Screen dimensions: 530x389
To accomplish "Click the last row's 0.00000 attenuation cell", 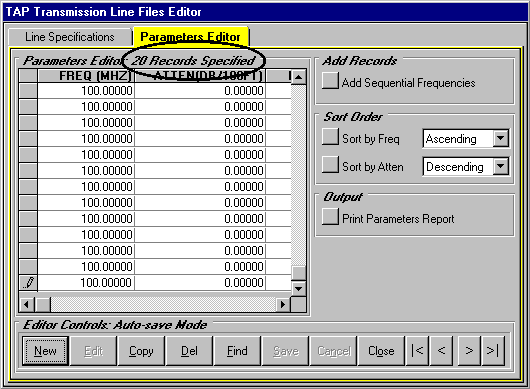I will click(200, 283).
